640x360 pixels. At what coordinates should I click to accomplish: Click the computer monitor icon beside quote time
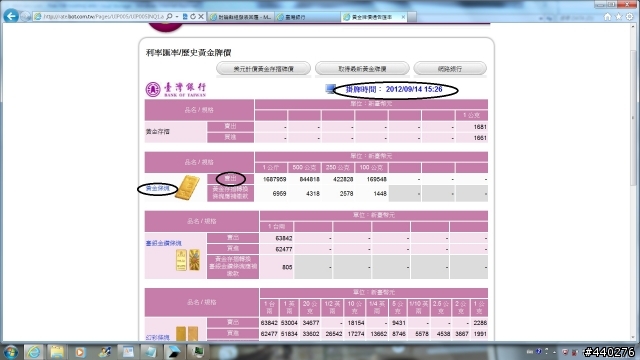(x=330, y=89)
